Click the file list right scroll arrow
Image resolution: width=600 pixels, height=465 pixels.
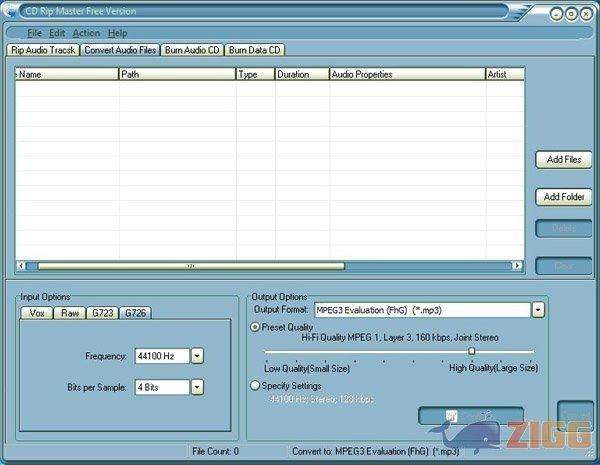pyautogui.click(x=517, y=266)
